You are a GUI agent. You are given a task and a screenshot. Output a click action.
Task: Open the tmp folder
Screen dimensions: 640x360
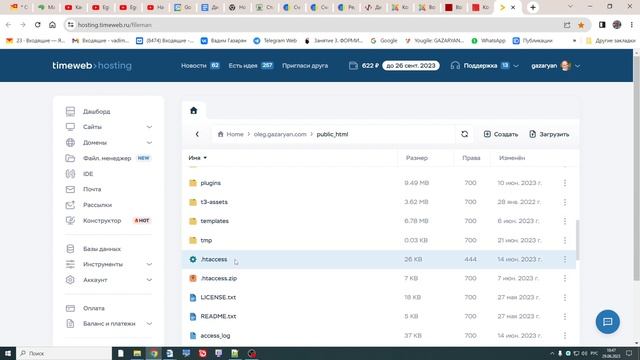[x=206, y=240]
